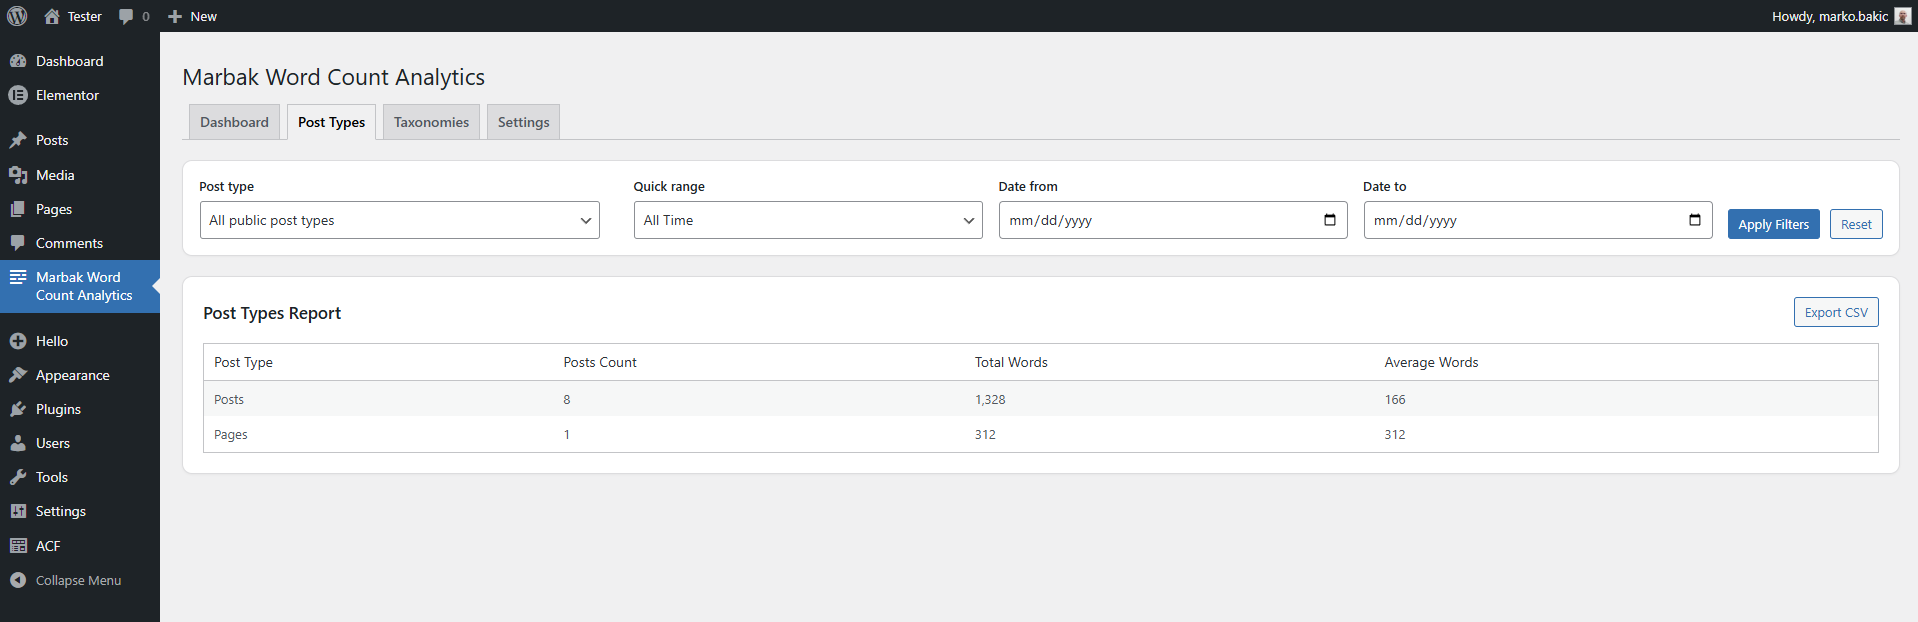Click the Export CSV button
The height and width of the screenshot is (622, 1918).
pos(1836,312)
